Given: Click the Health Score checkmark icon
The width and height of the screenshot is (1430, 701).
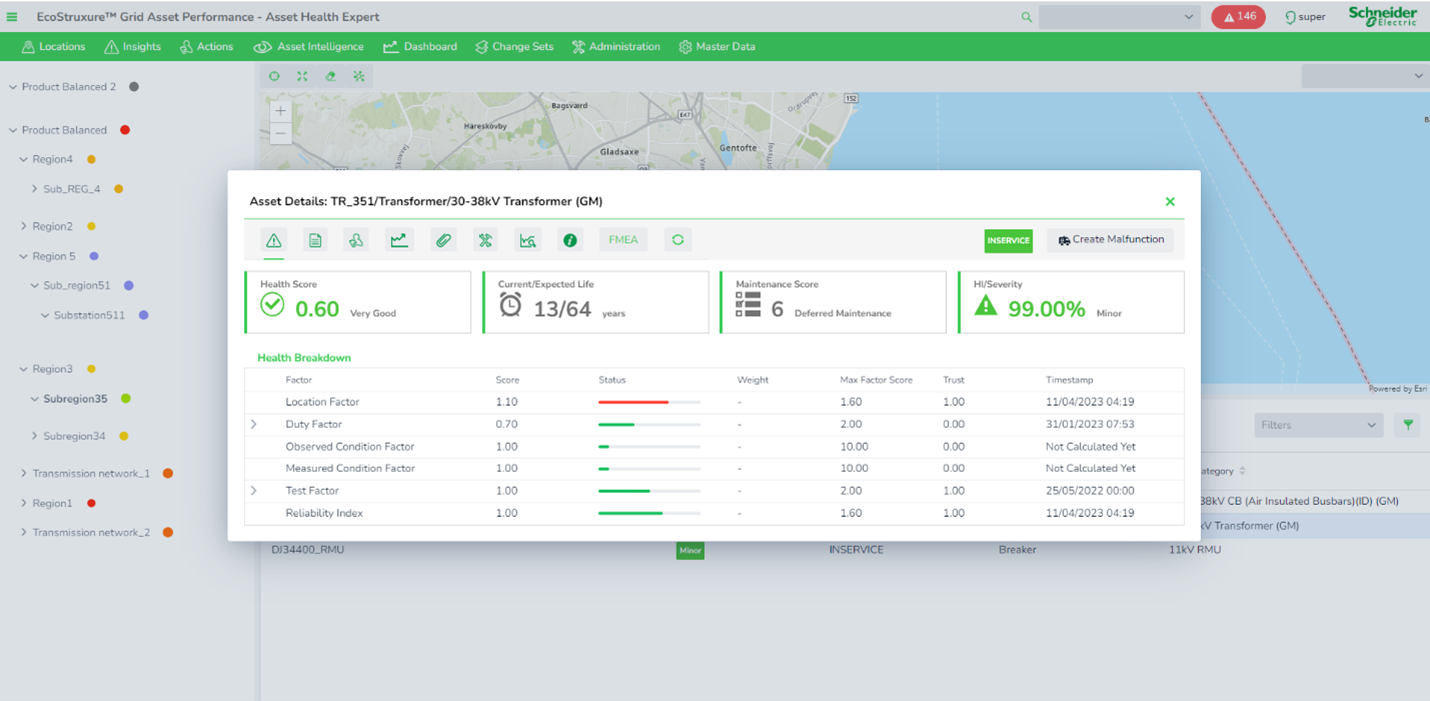Looking at the screenshot, I should 272,305.
